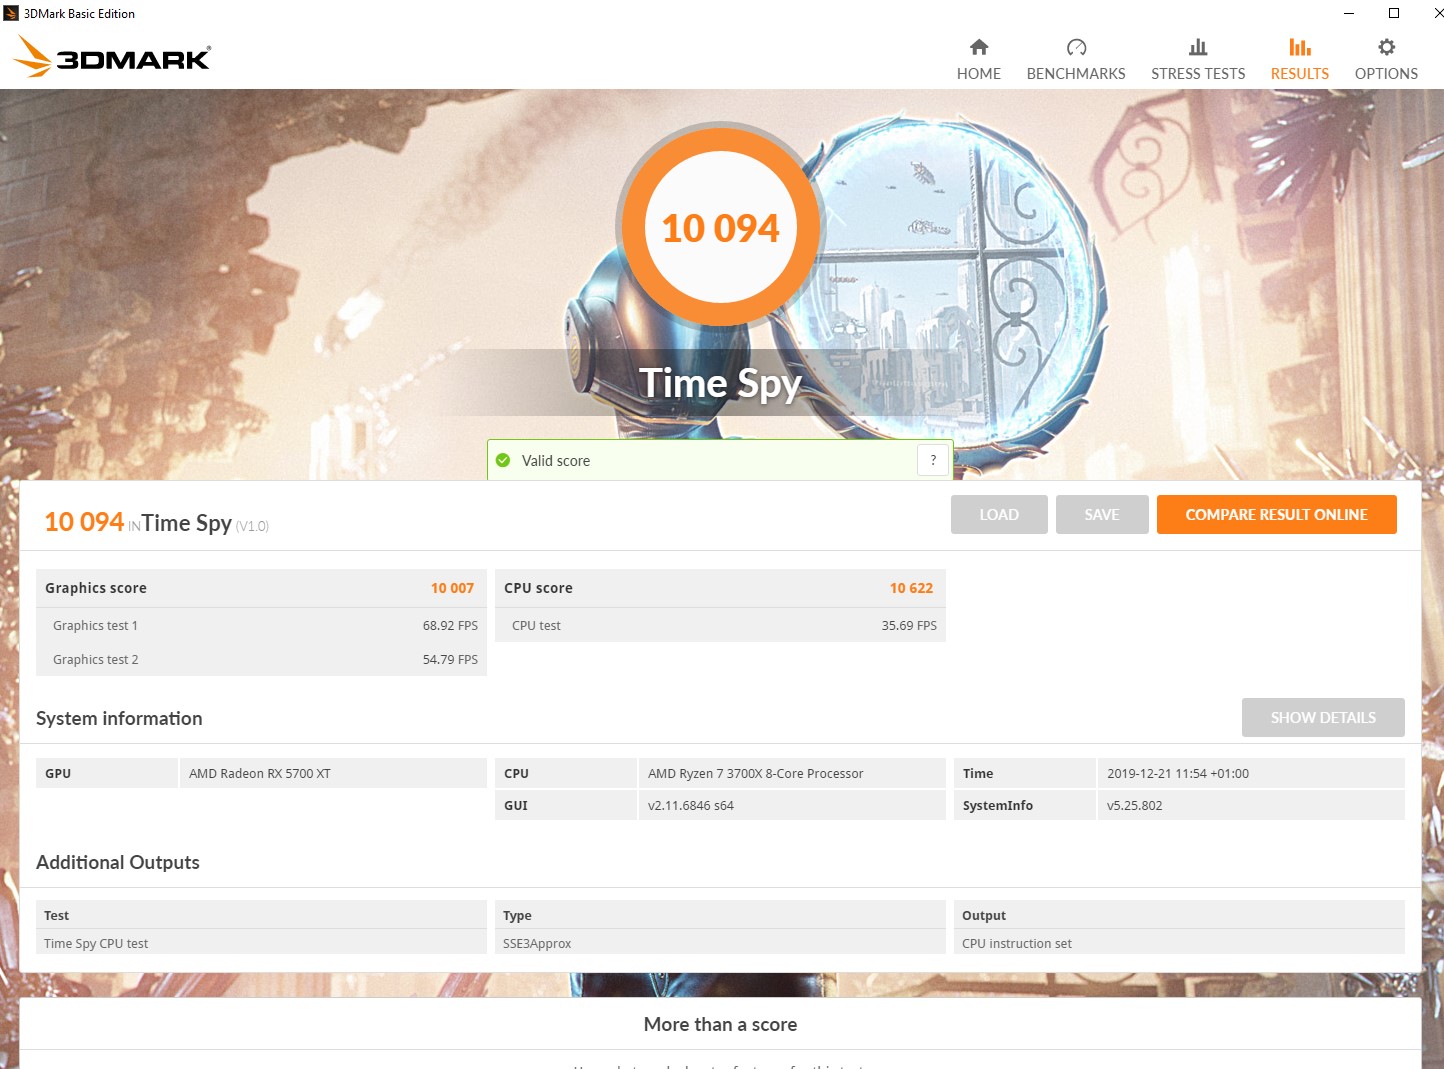Click the CPU score header label
1444x1069 pixels.
click(x=538, y=588)
